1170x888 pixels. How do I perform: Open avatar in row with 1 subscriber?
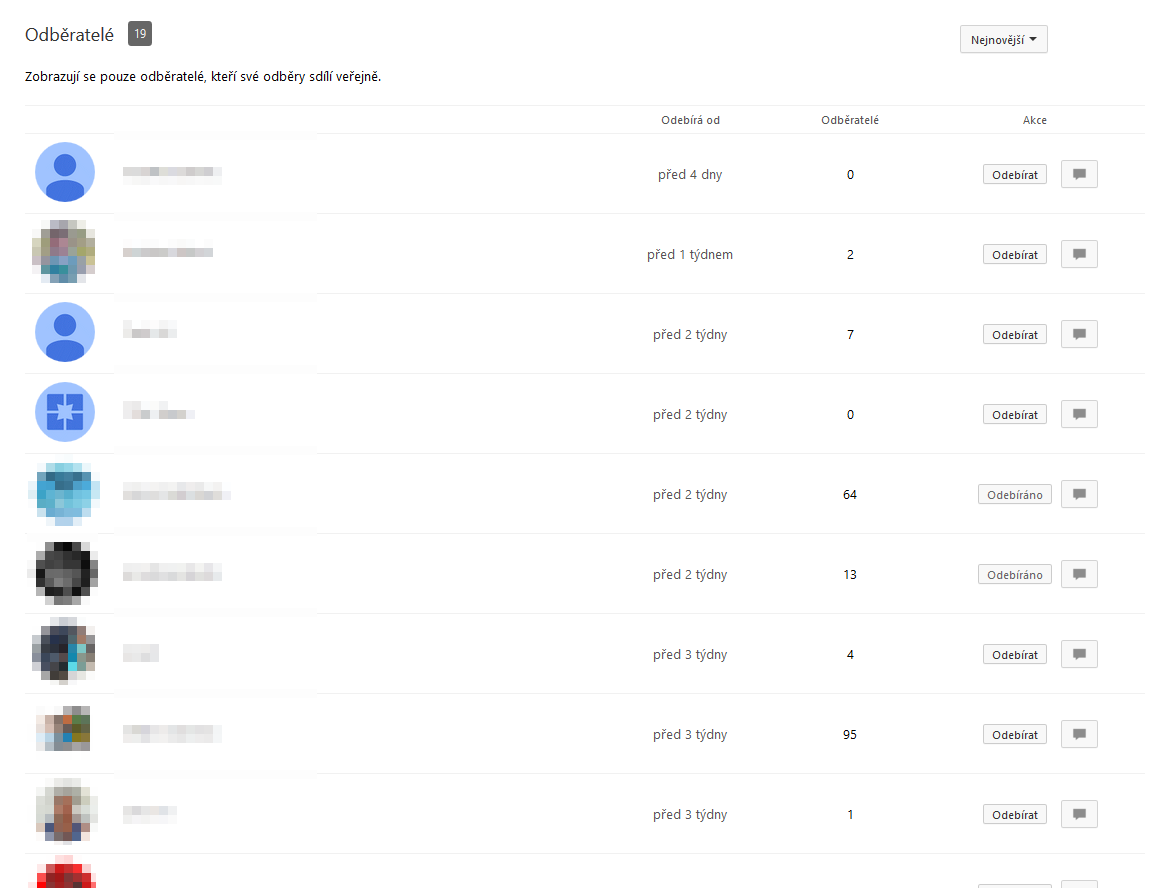(x=65, y=810)
